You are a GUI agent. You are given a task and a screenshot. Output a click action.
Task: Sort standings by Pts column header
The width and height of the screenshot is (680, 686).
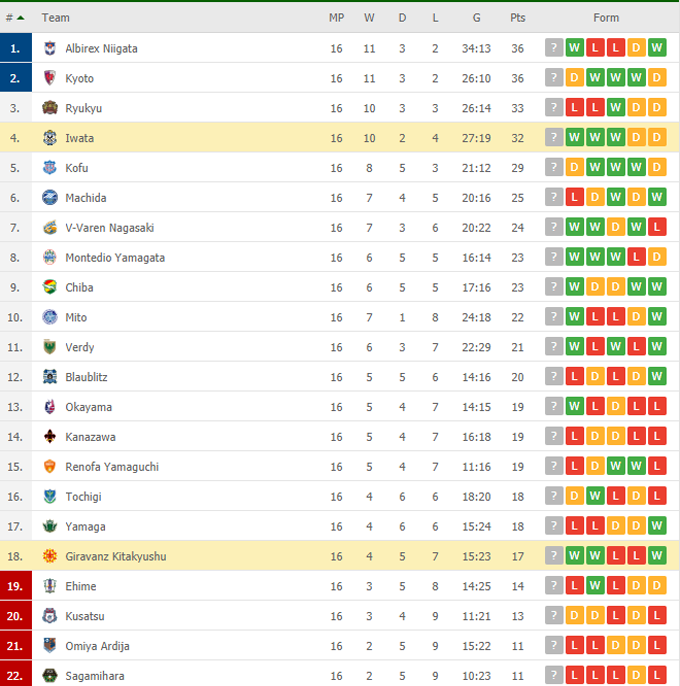click(x=517, y=17)
